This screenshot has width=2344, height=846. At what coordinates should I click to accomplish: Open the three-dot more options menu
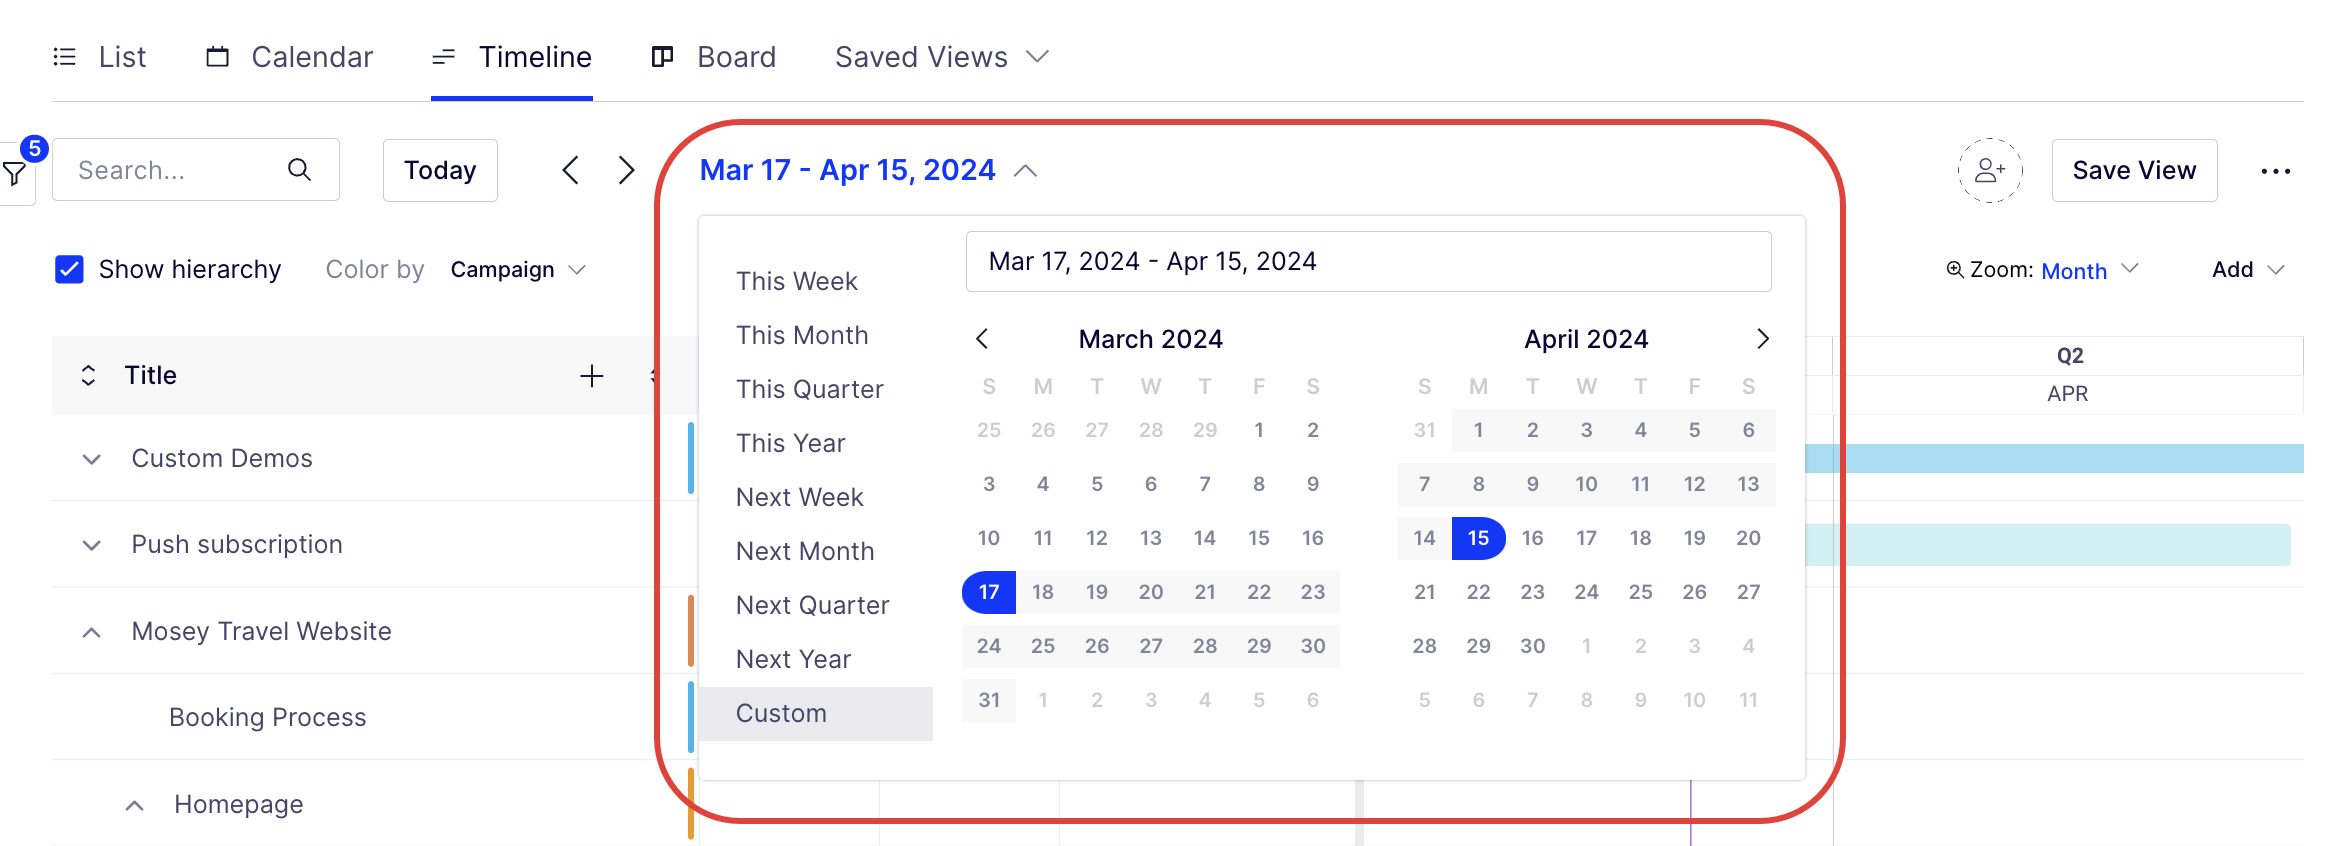pyautogui.click(x=2276, y=171)
